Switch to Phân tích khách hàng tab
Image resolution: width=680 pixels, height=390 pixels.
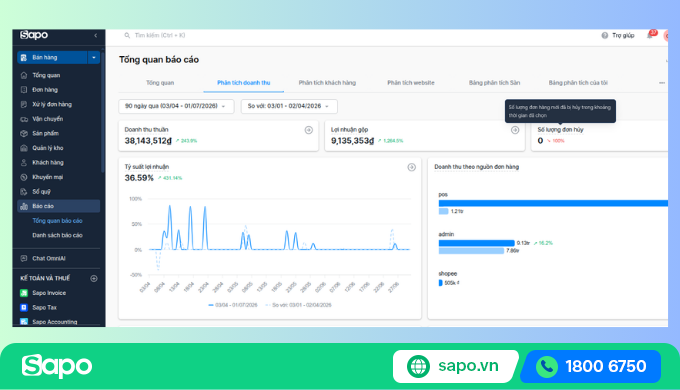coord(327,83)
